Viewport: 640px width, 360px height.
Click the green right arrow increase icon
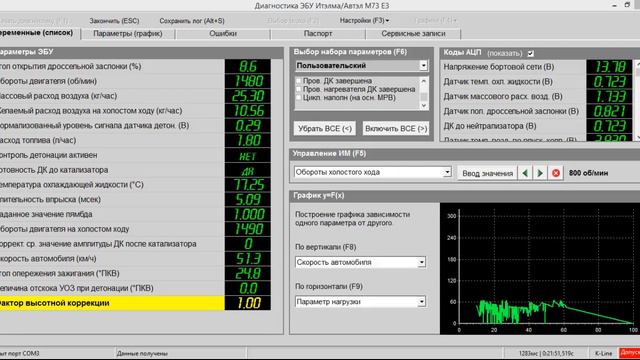(540, 173)
